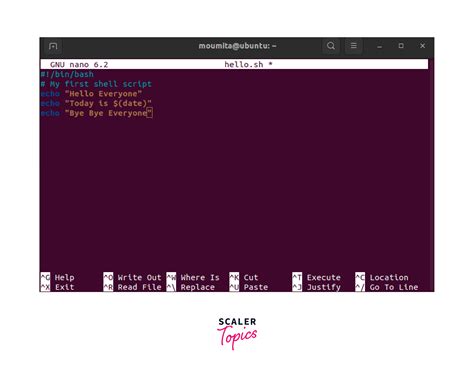The width and height of the screenshot is (474, 377).
Task: Click the echo "Bye Bye Everyone" line
Action: point(96,113)
